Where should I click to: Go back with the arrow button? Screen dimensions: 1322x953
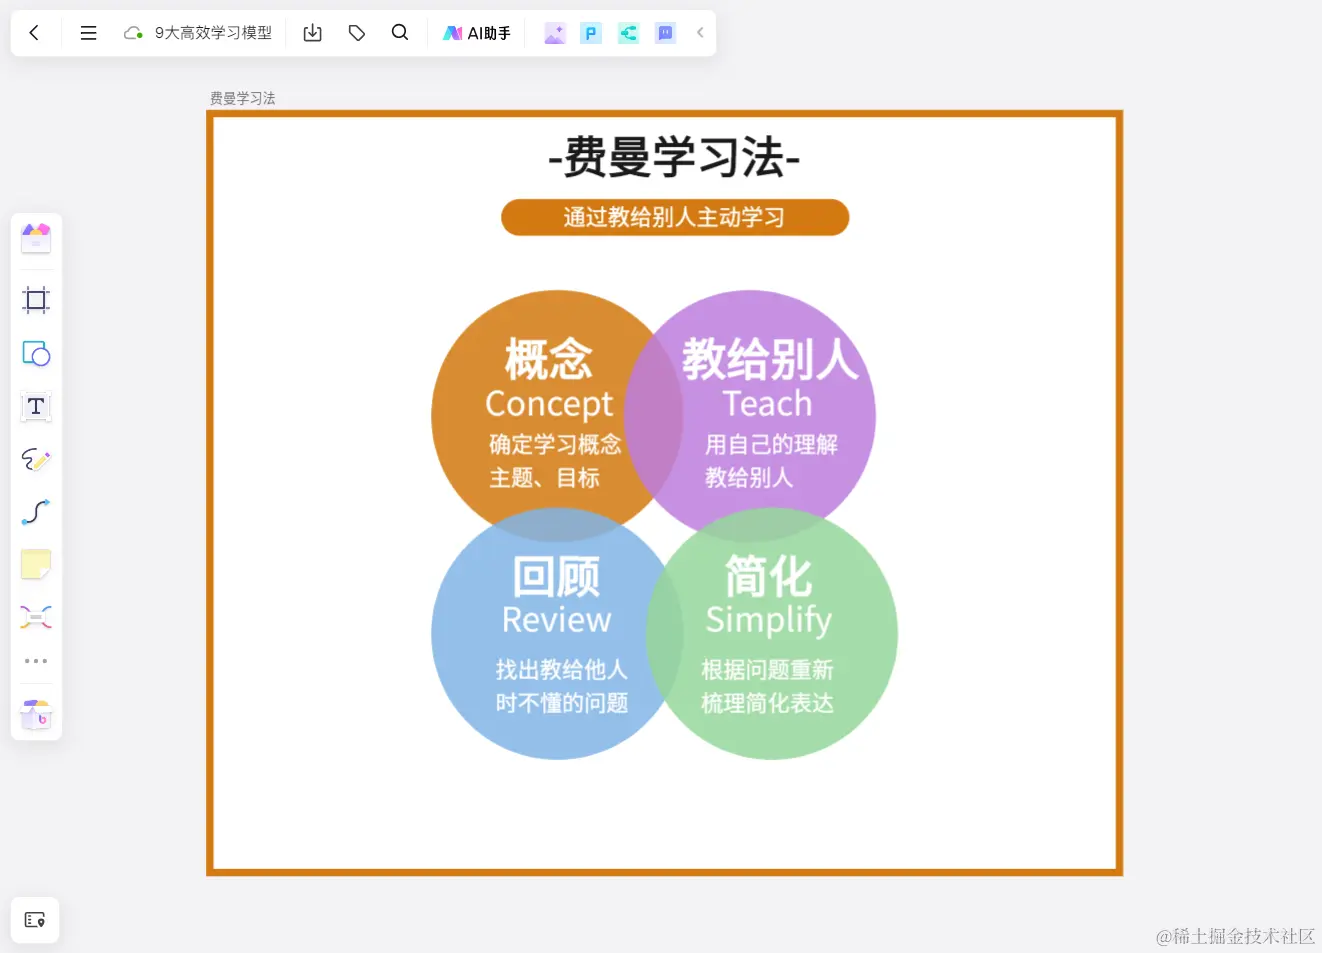[x=35, y=32]
